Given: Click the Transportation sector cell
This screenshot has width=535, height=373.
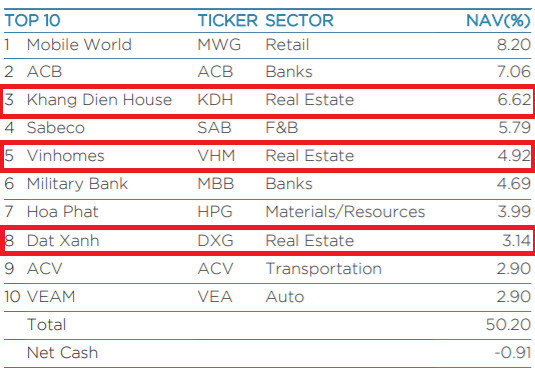Looking at the screenshot, I should (x=323, y=269).
